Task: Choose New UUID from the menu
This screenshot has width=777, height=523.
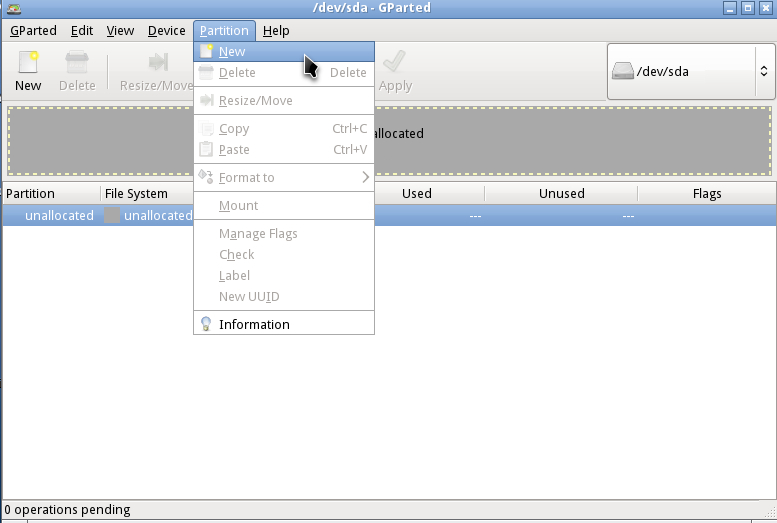Action: tap(284, 296)
